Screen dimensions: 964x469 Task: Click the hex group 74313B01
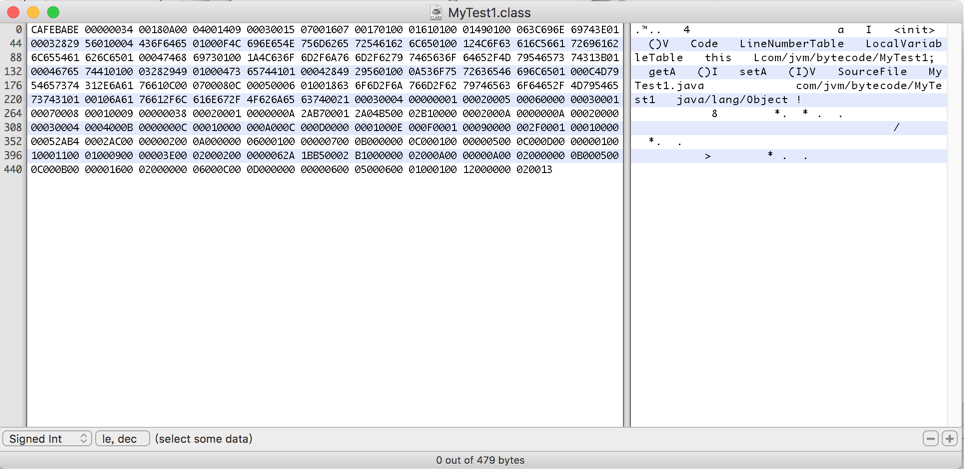pyautogui.click(x=595, y=58)
